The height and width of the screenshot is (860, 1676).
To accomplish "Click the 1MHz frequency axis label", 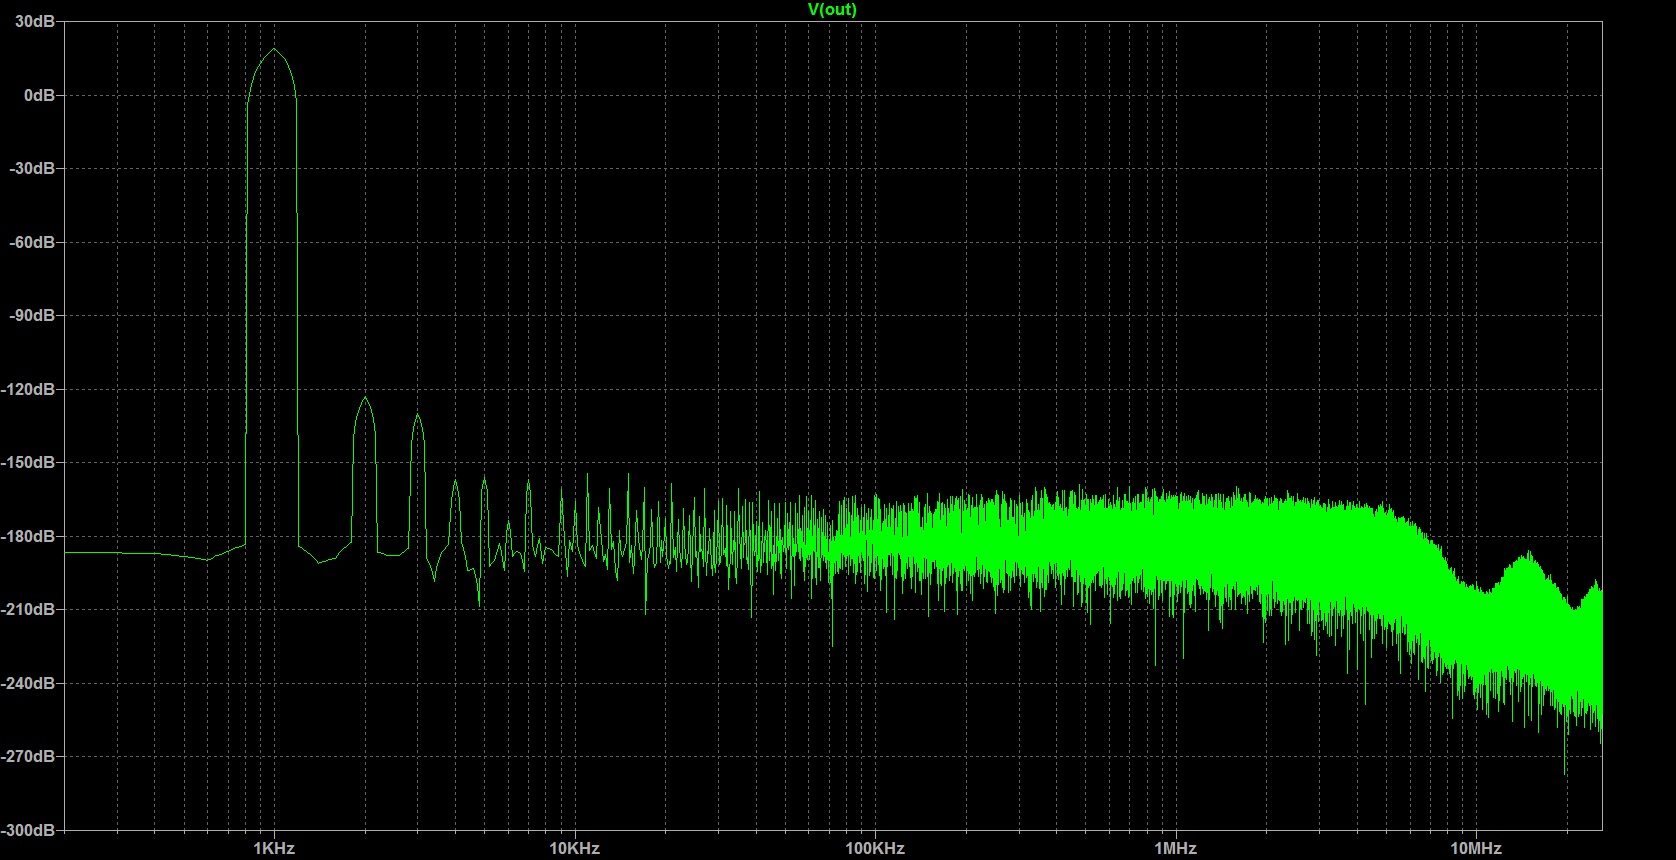I will click(x=1175, y=848).
